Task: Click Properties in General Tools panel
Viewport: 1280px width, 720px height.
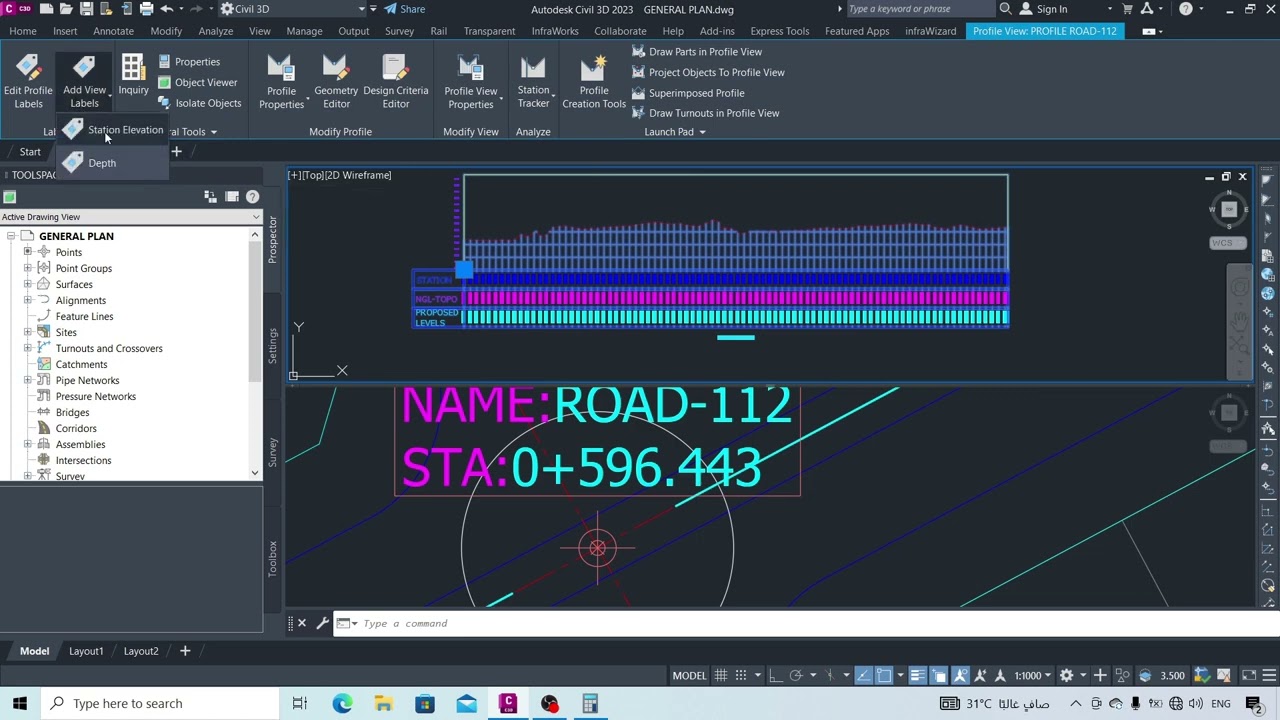Action: tap(188, 62)
